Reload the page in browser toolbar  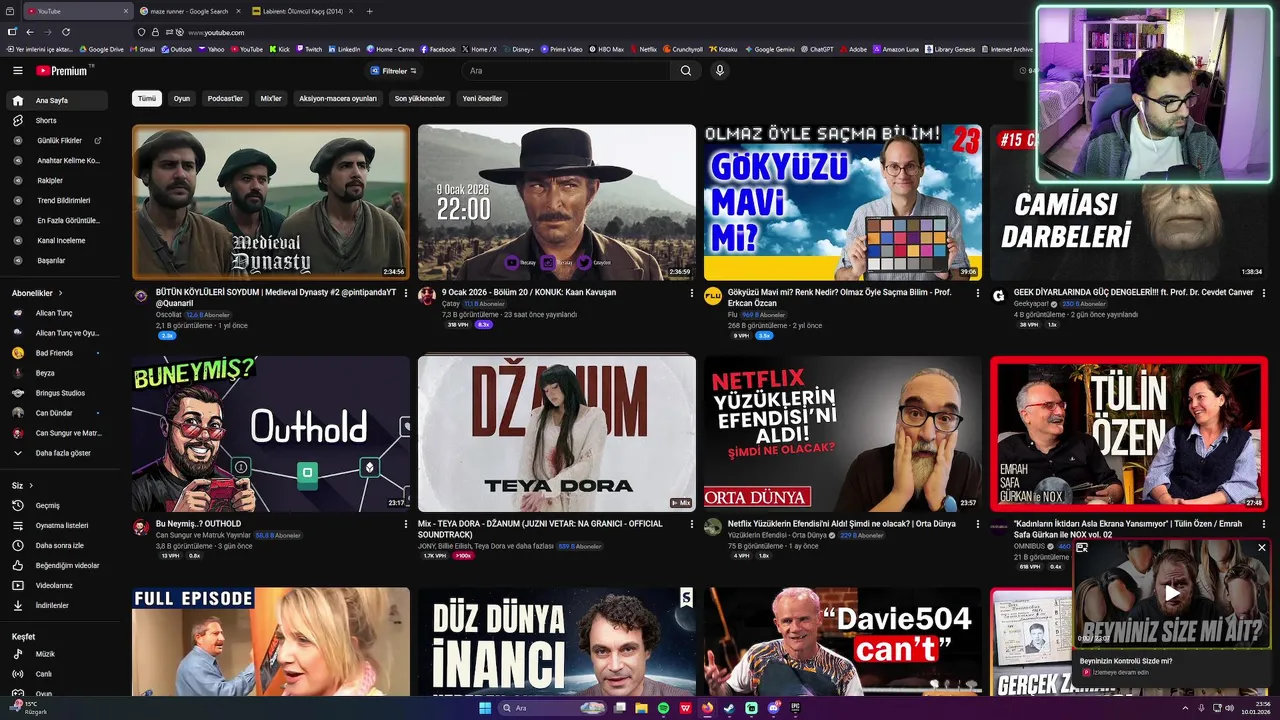coord(66,32)
